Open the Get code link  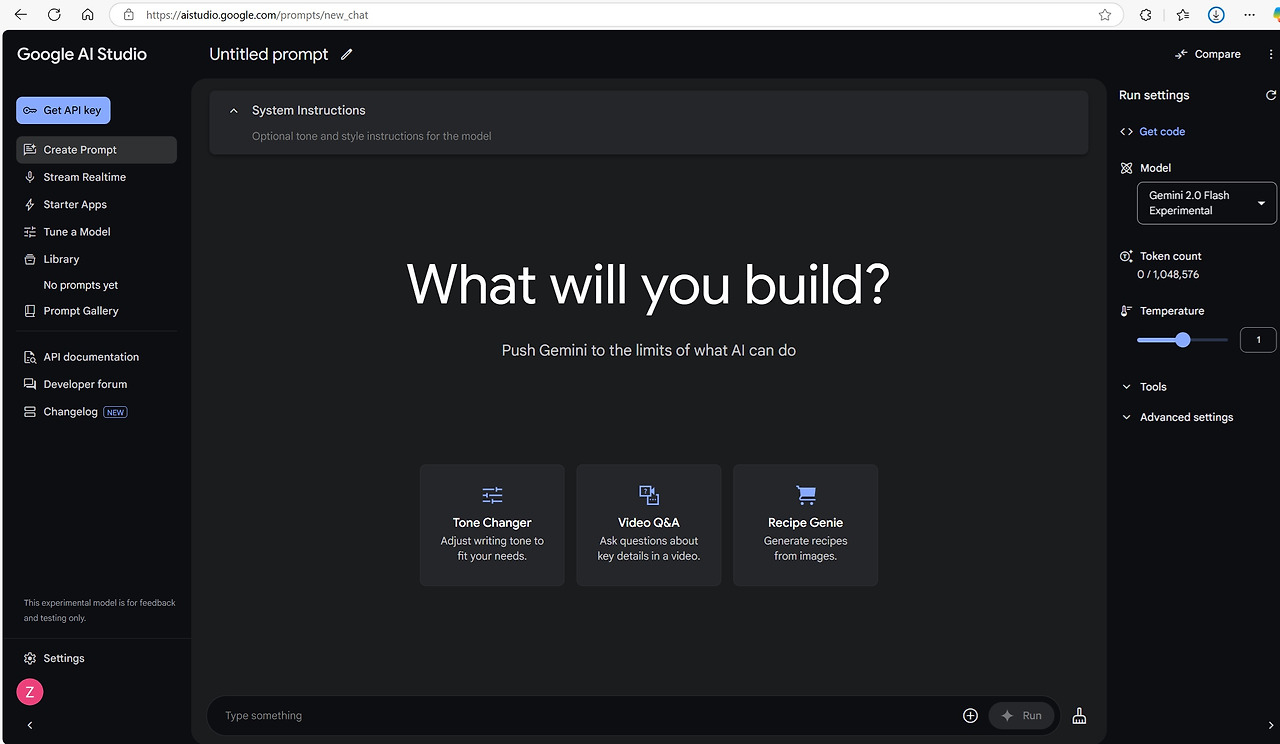click(x=1162, y=132)
